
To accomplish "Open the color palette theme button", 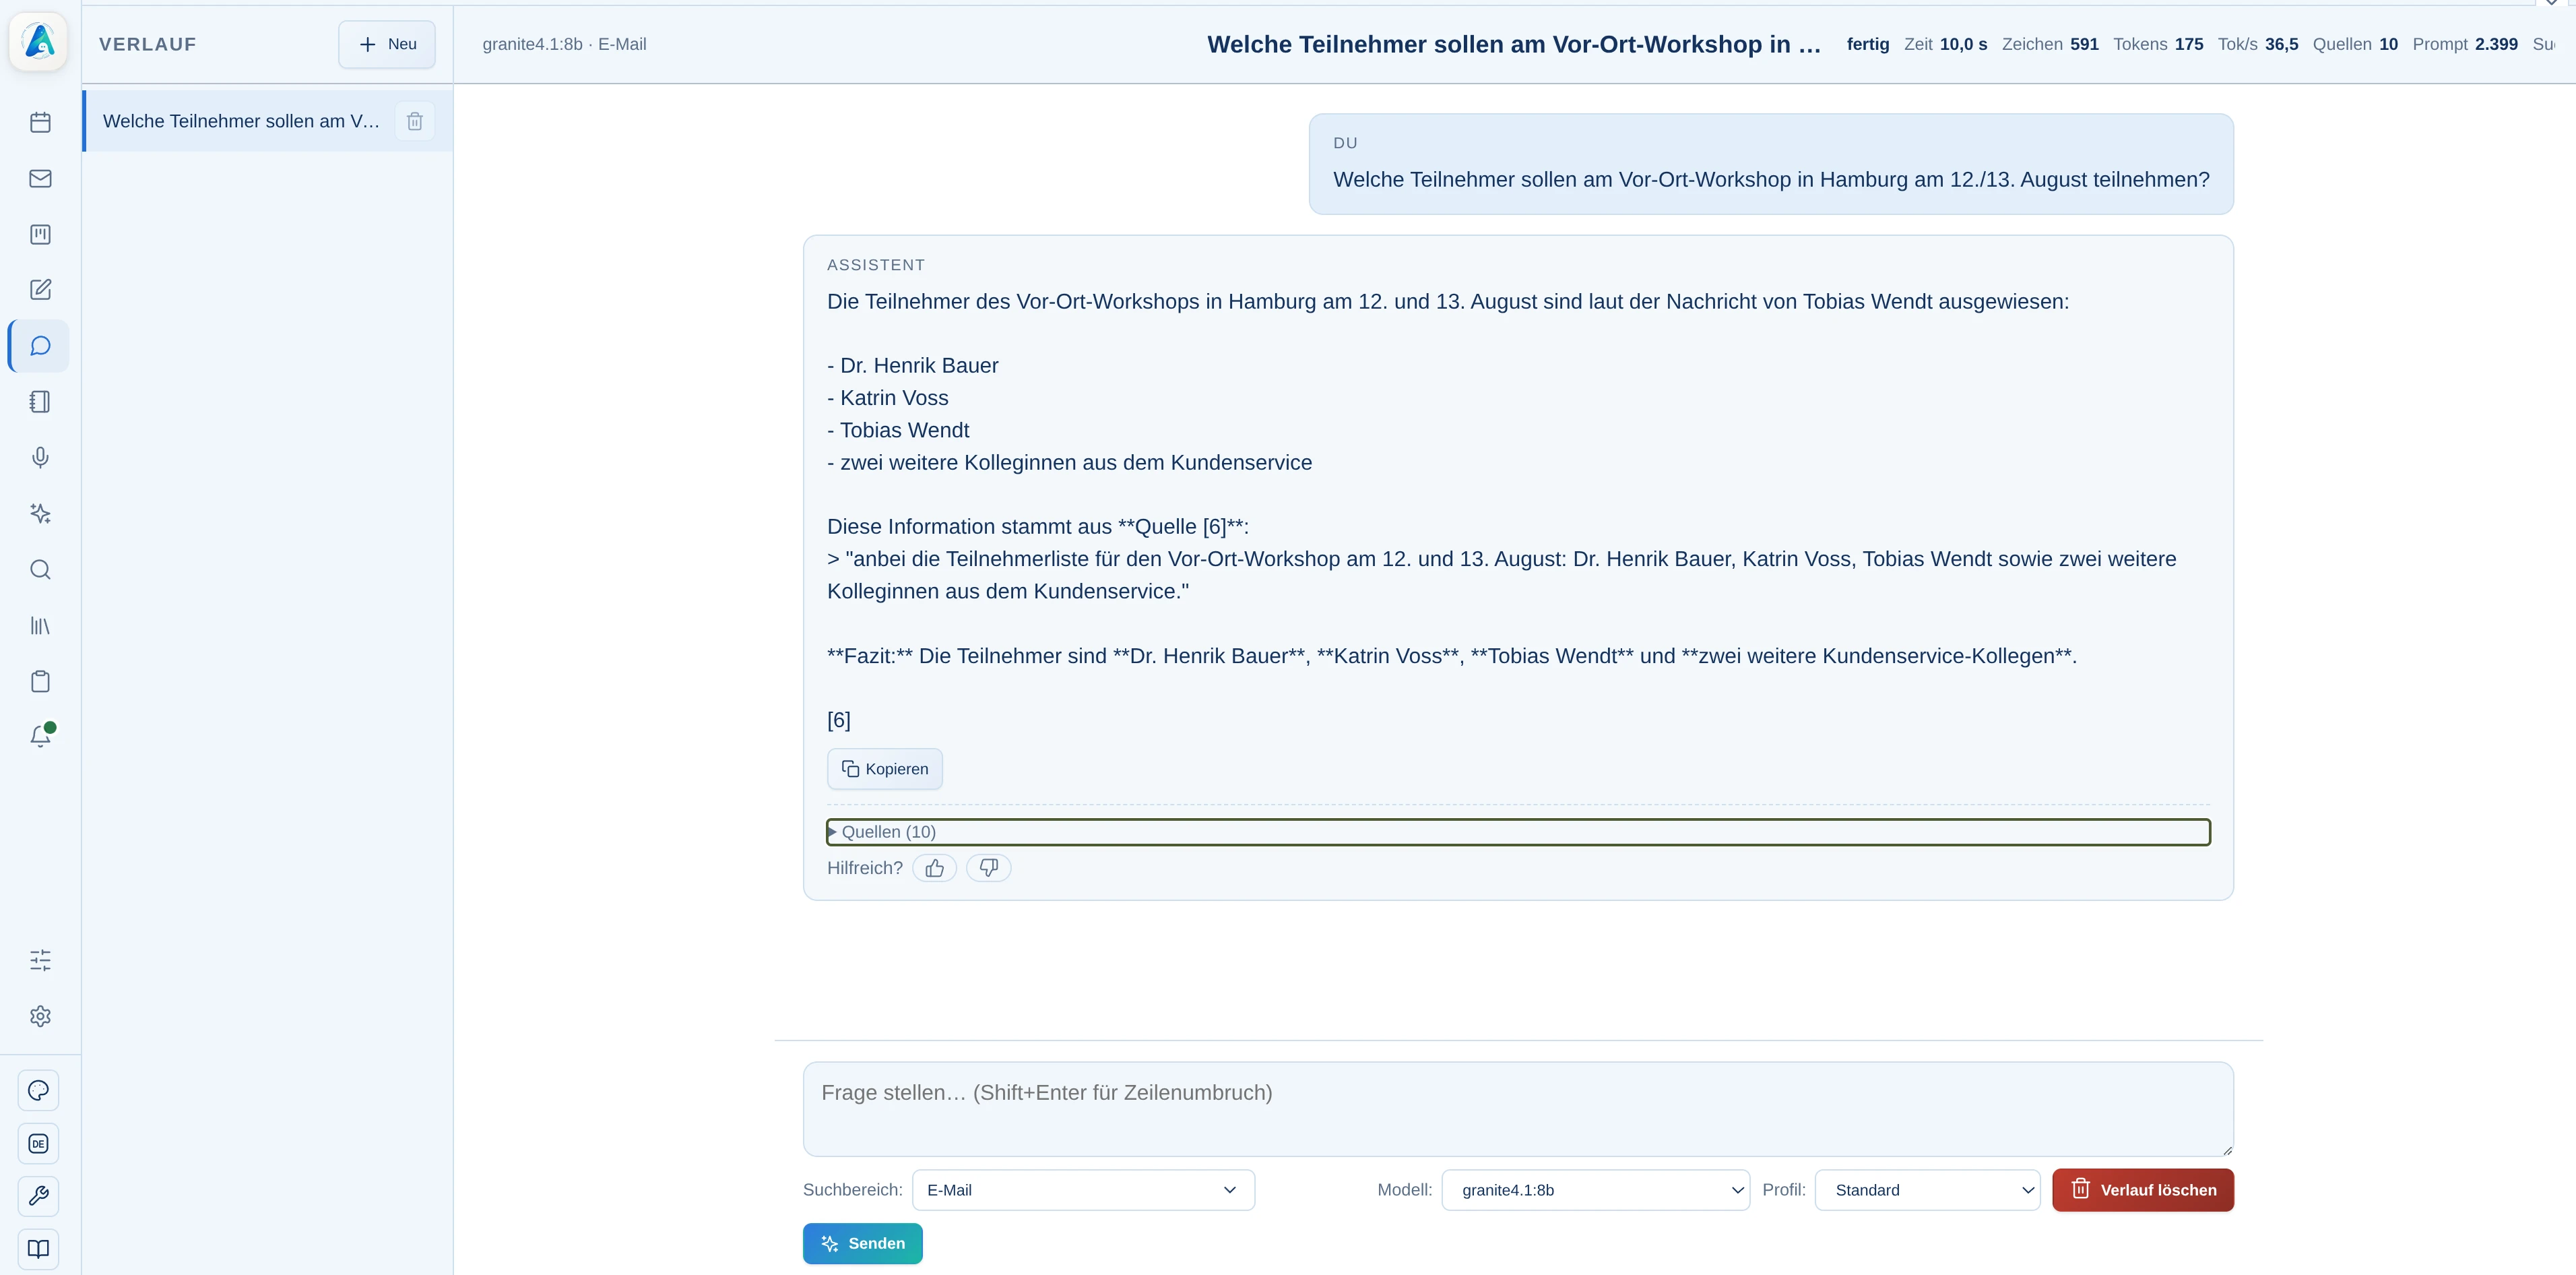I will coord(39,1090).
